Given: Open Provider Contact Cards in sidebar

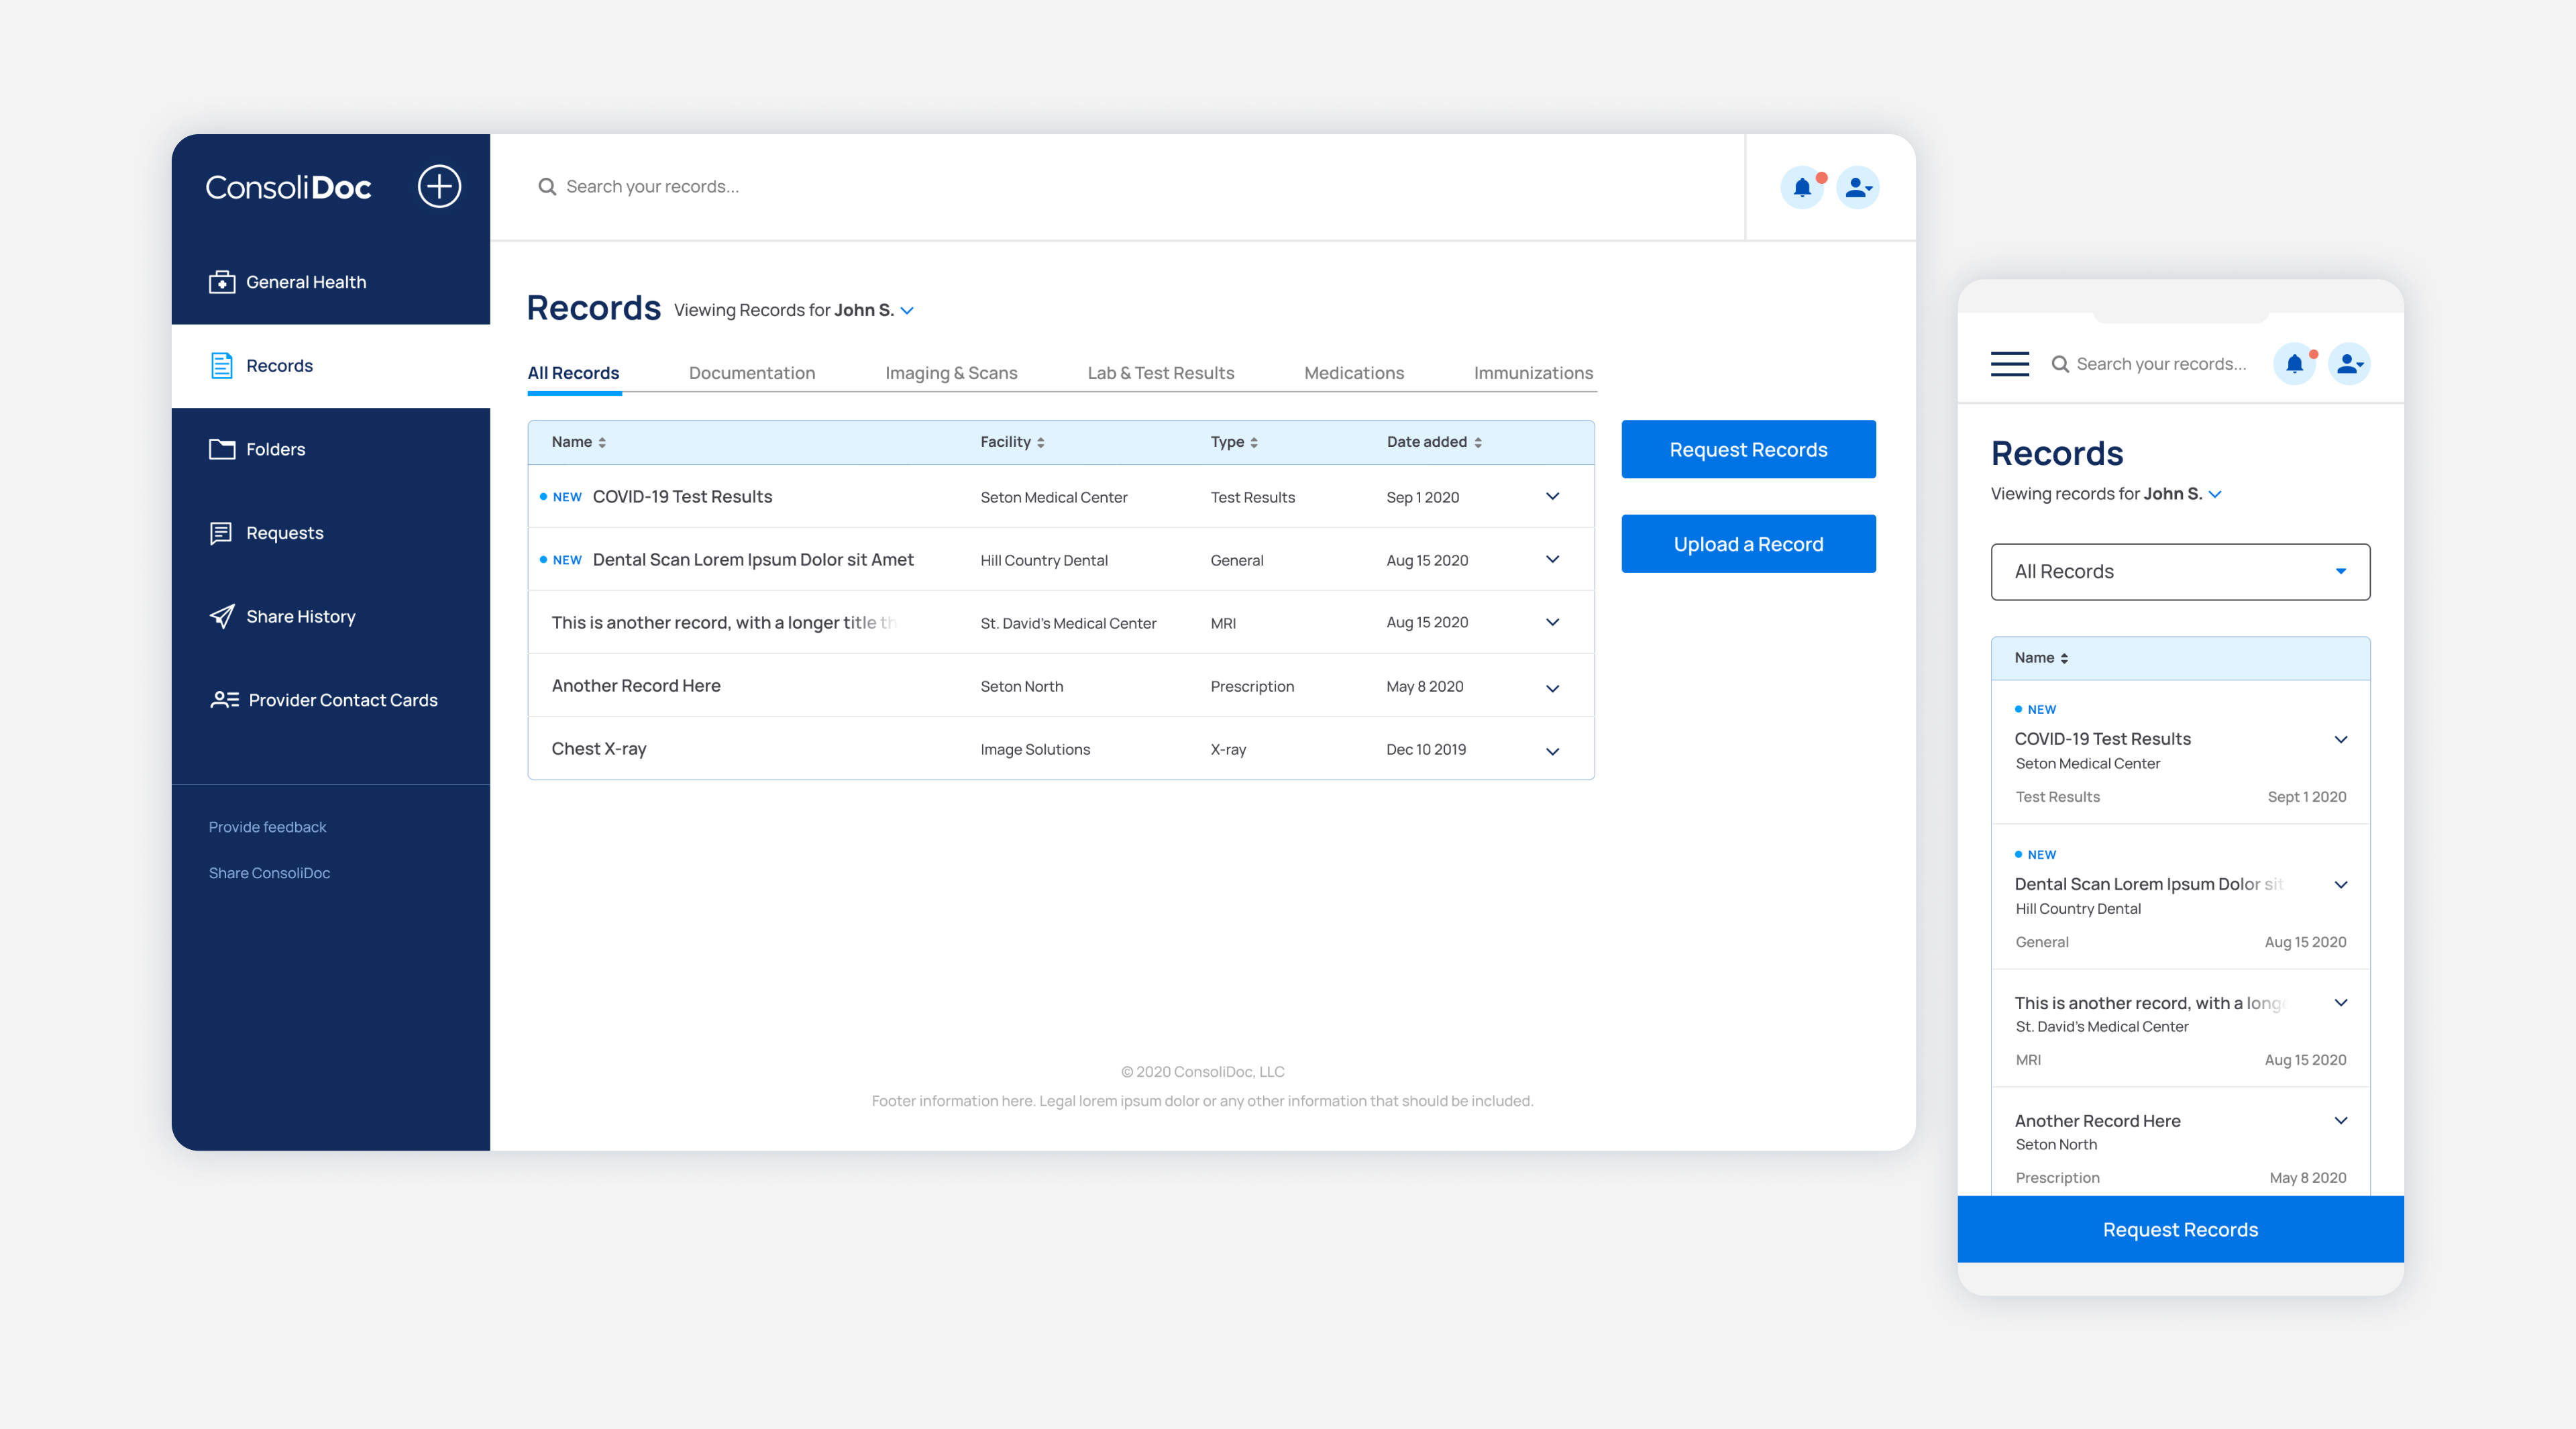Looking at the screenshot, I should (342, 700).
